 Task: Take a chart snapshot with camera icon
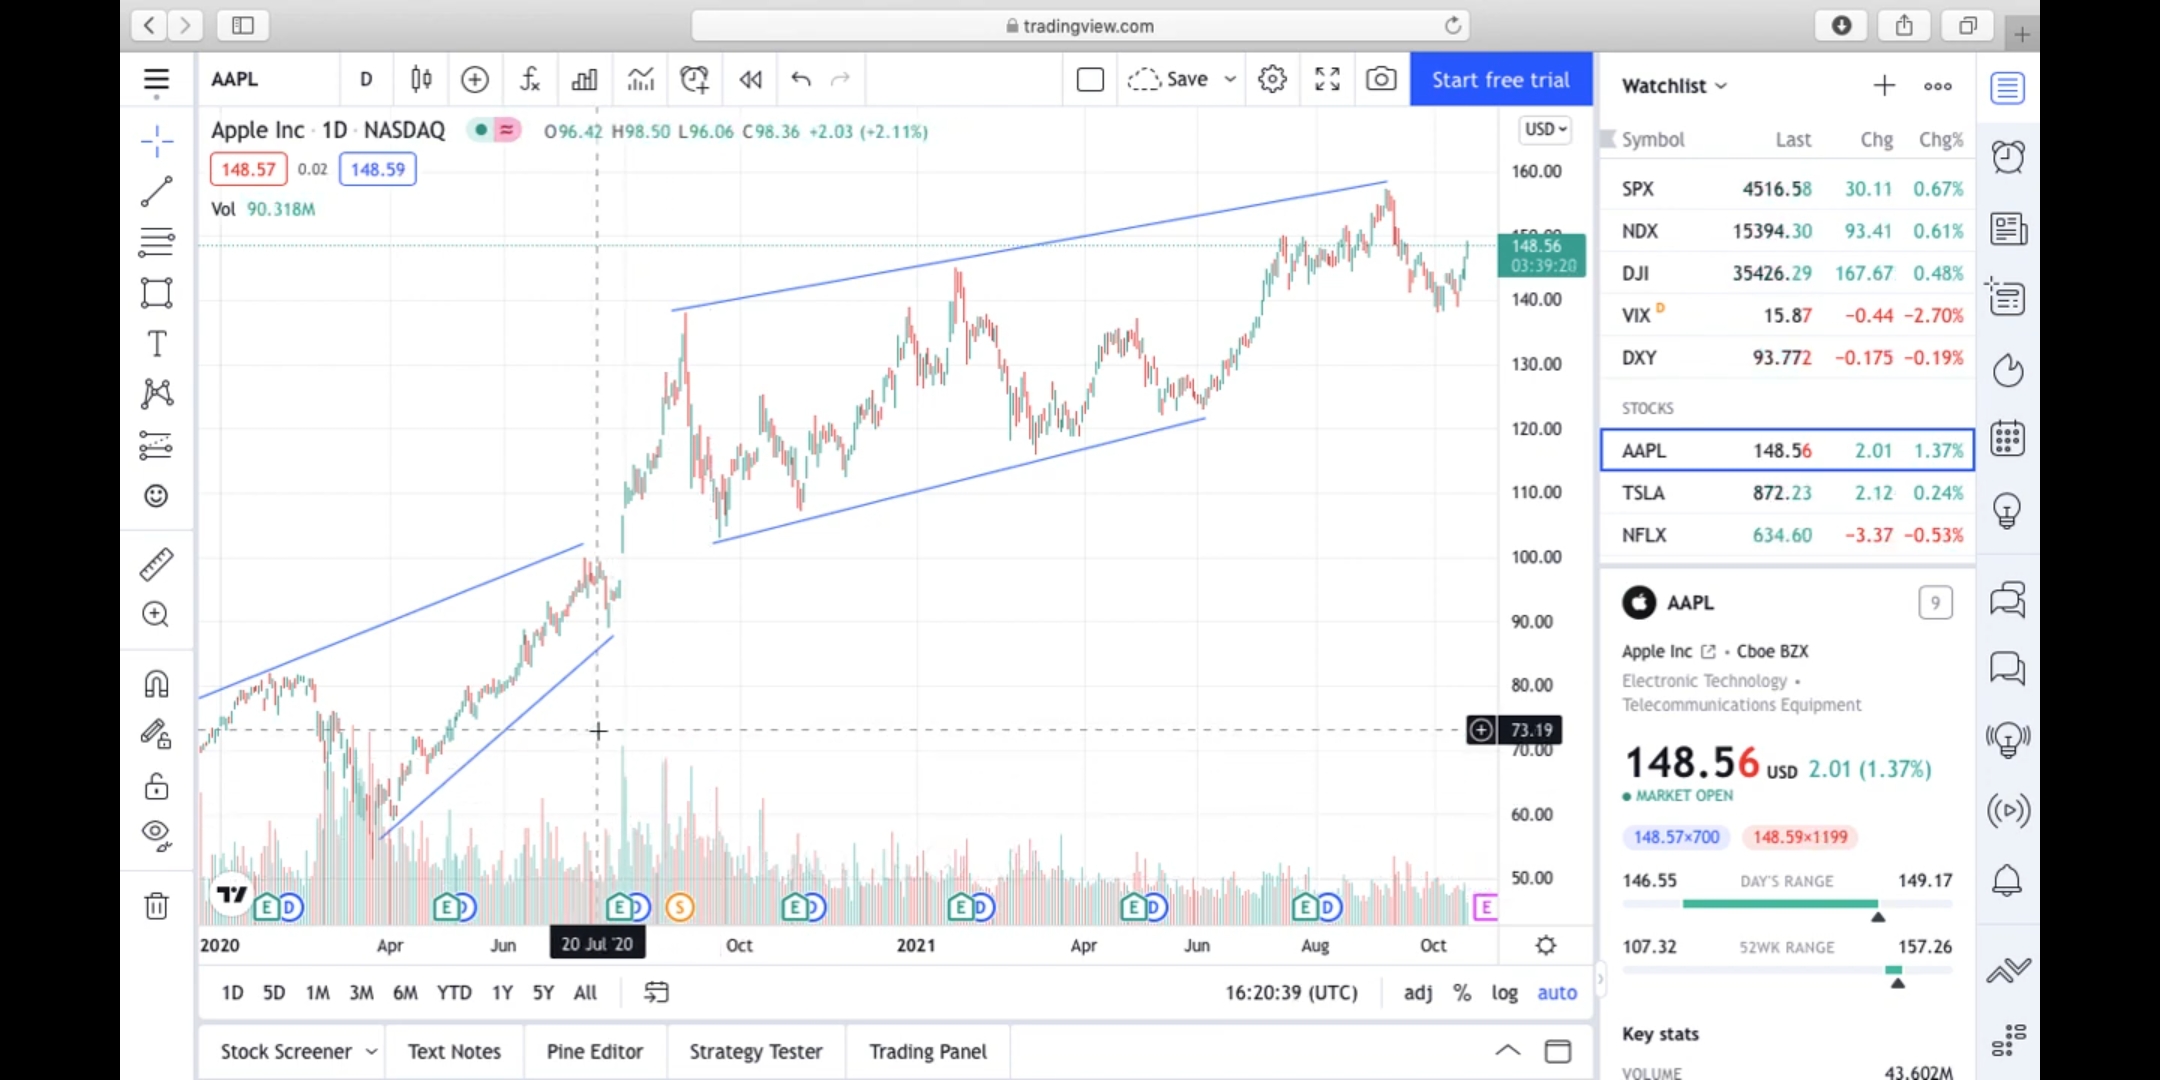[x=1381, y=79]
